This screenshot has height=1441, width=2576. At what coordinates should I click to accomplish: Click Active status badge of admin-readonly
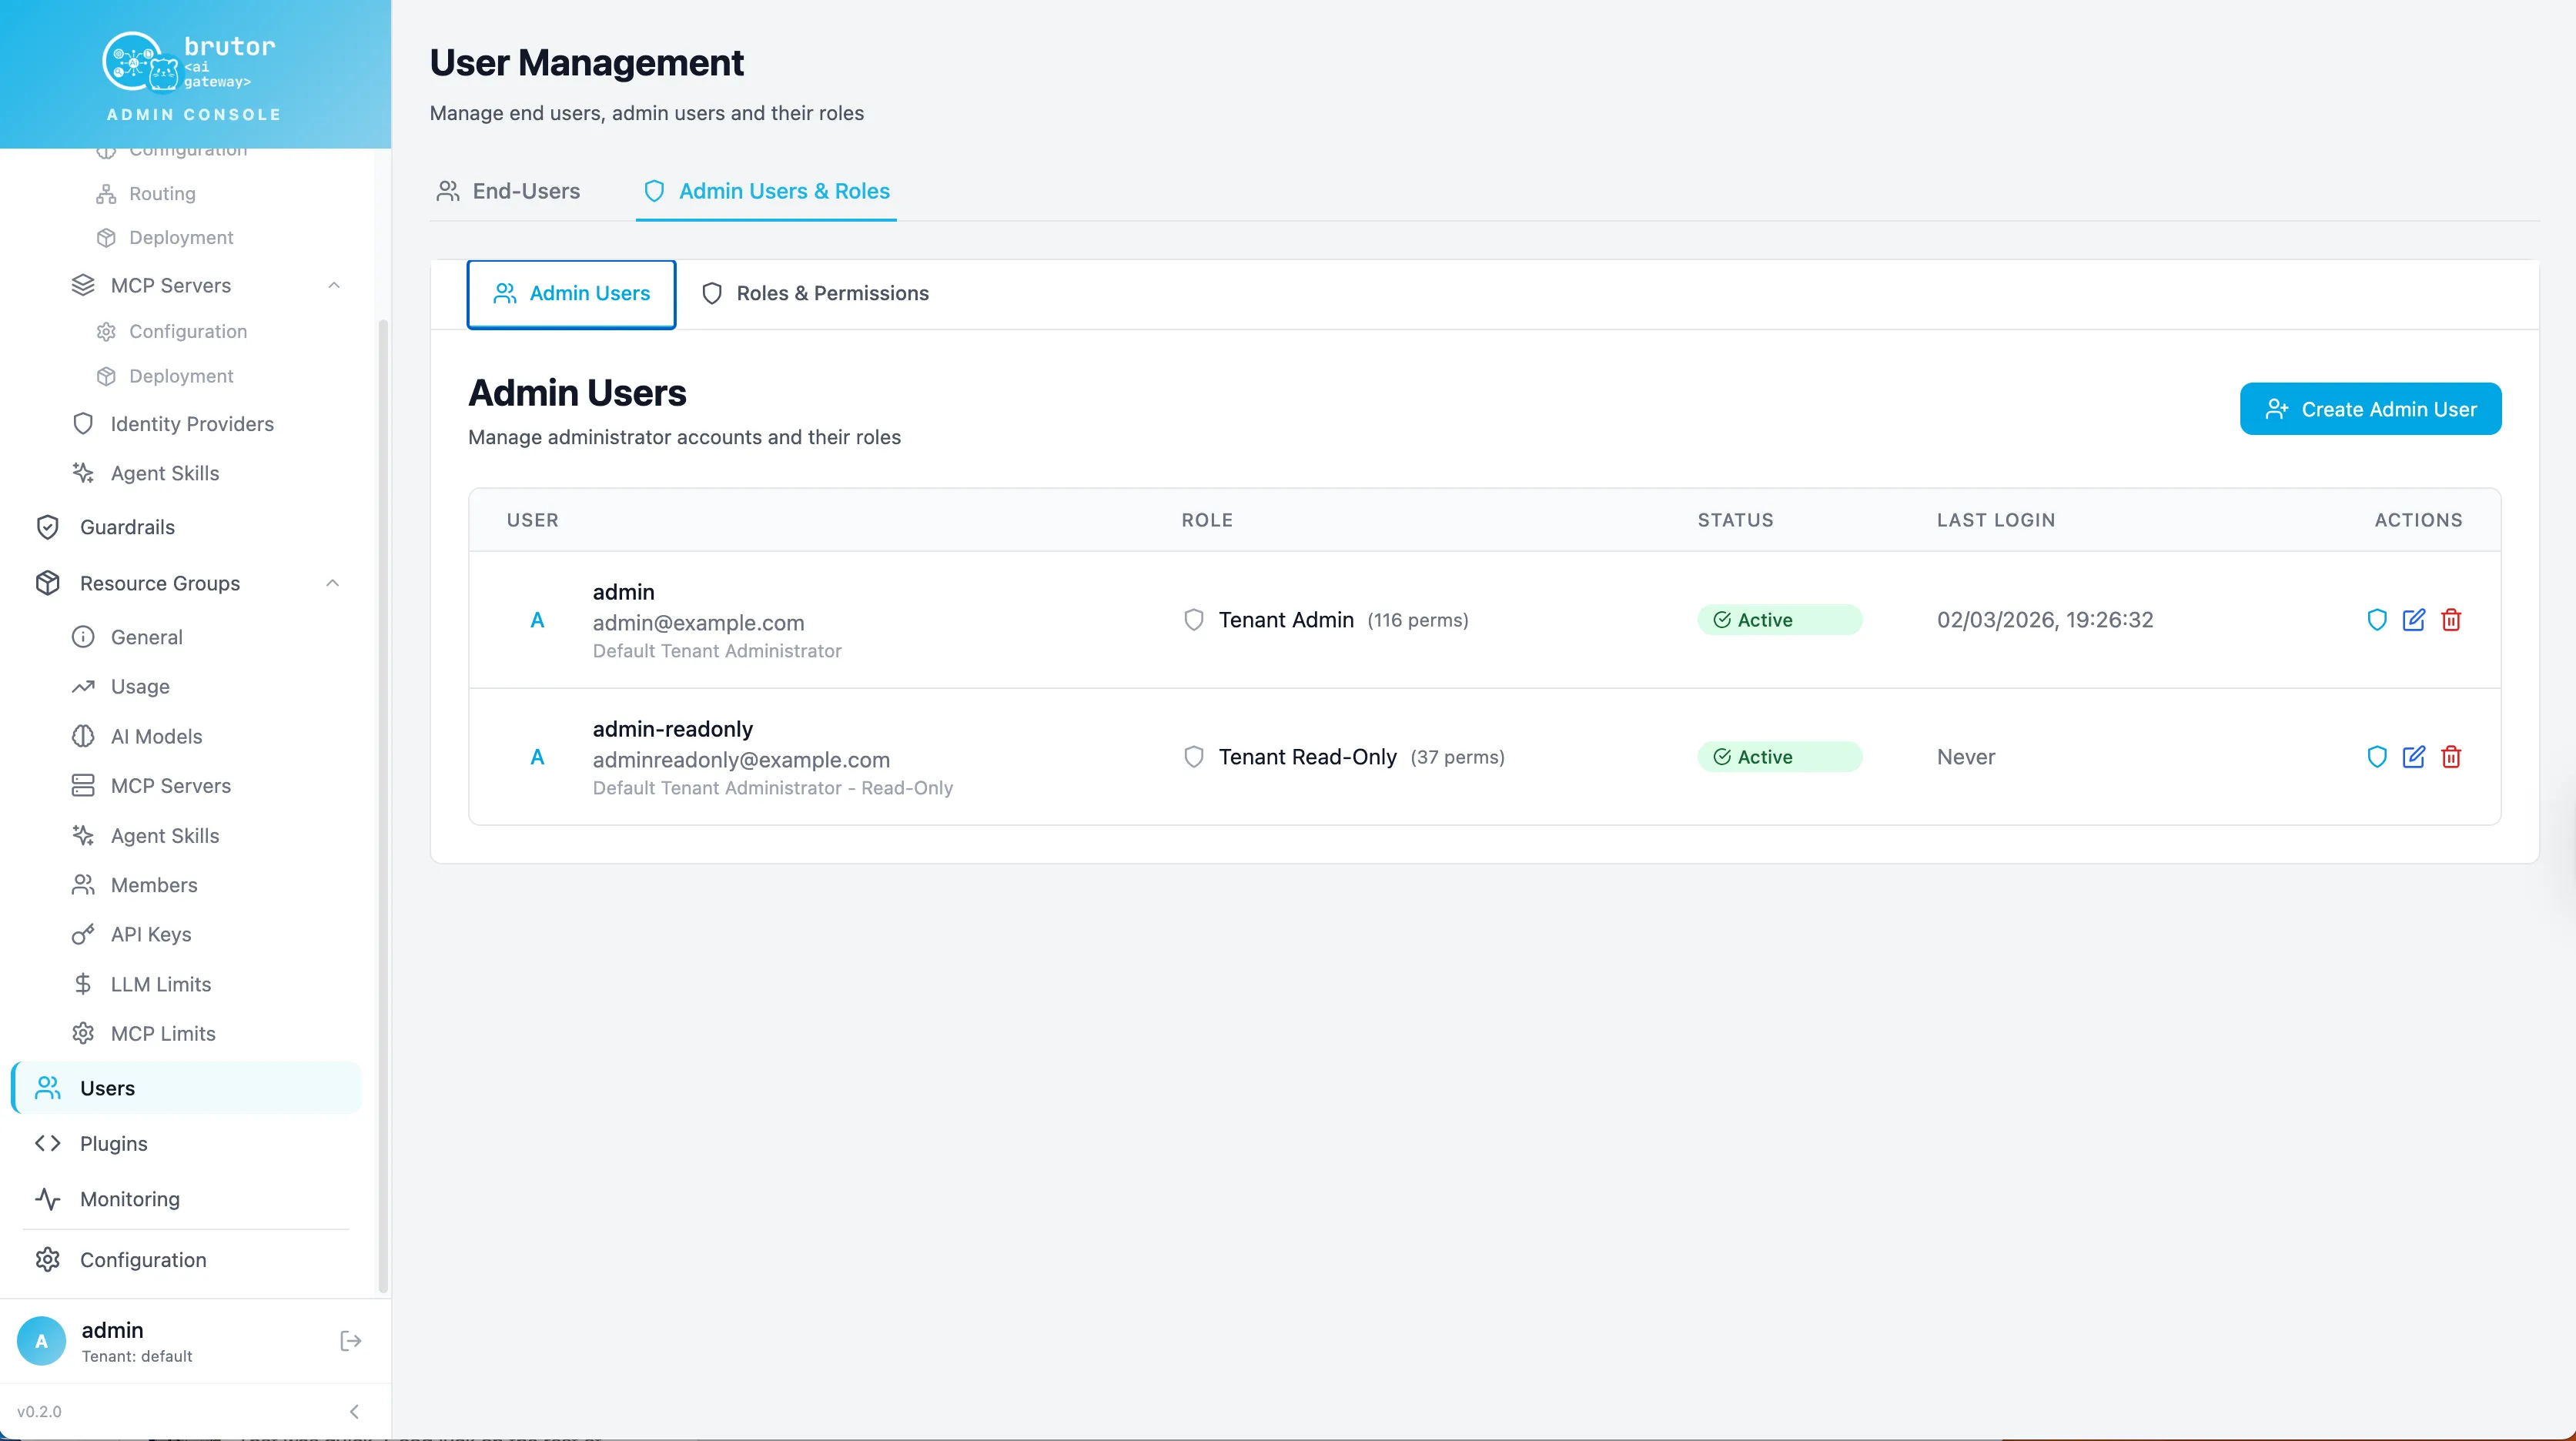pyautogui.click(x=1779, y=757)
